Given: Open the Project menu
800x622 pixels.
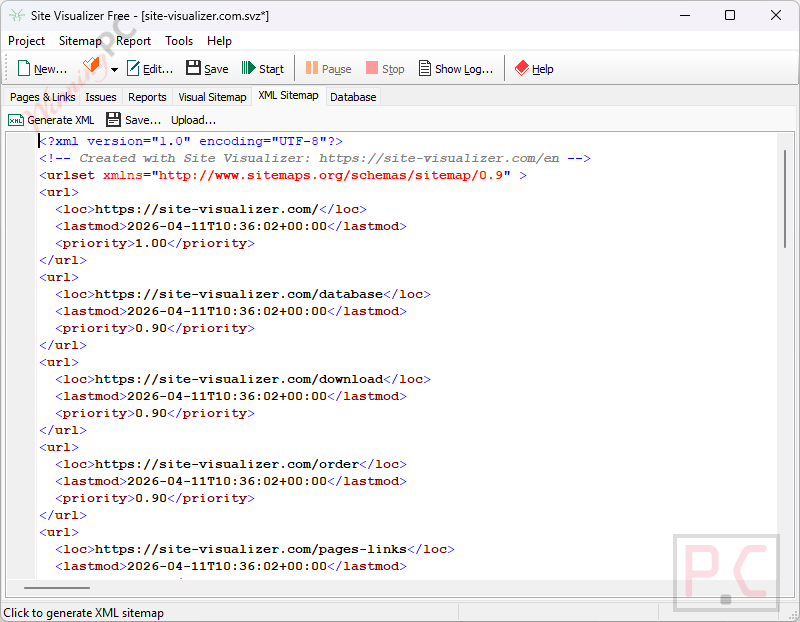Looking at the screenshot, I should coord(27,41).
